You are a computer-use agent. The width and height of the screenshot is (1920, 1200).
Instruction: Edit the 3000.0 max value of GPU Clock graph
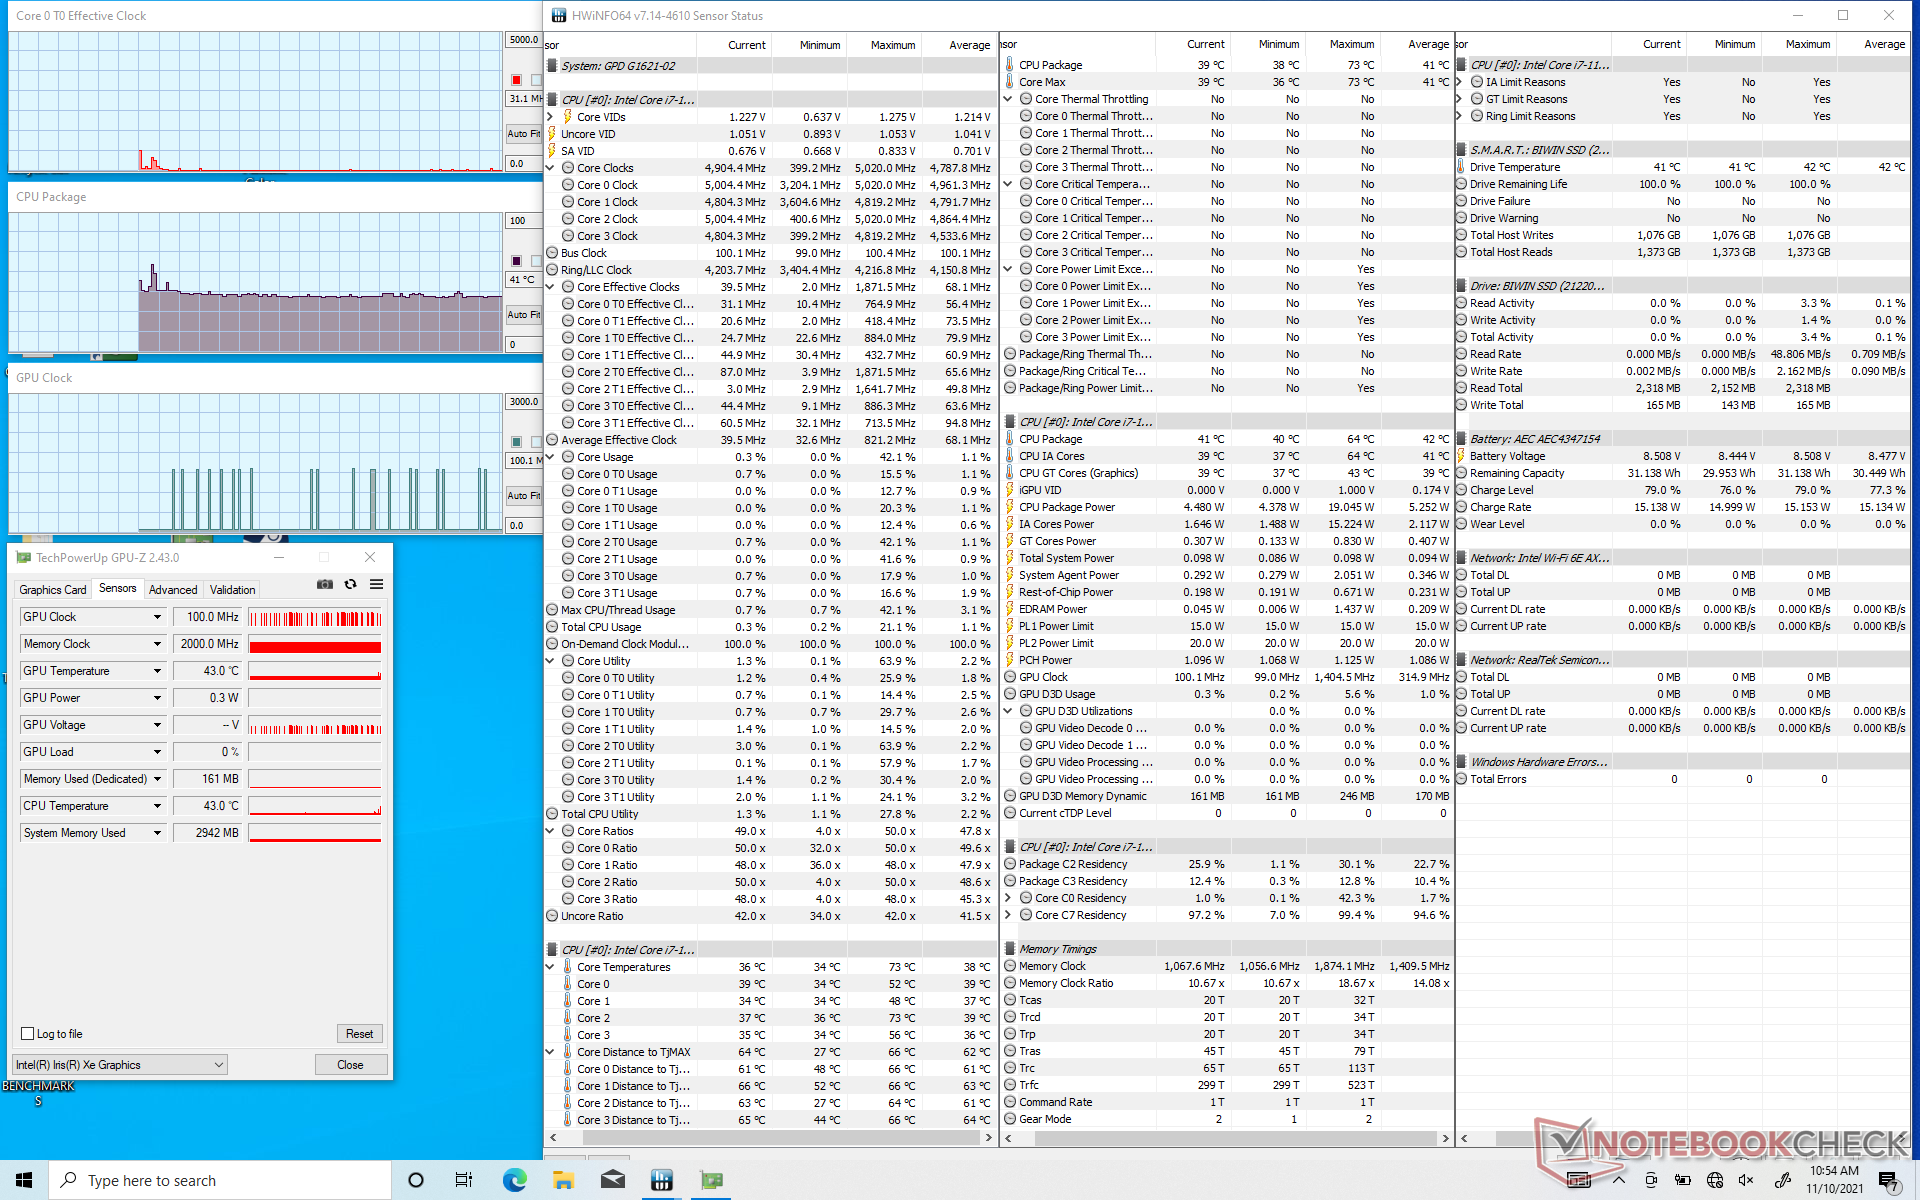(x=523, y=402)
